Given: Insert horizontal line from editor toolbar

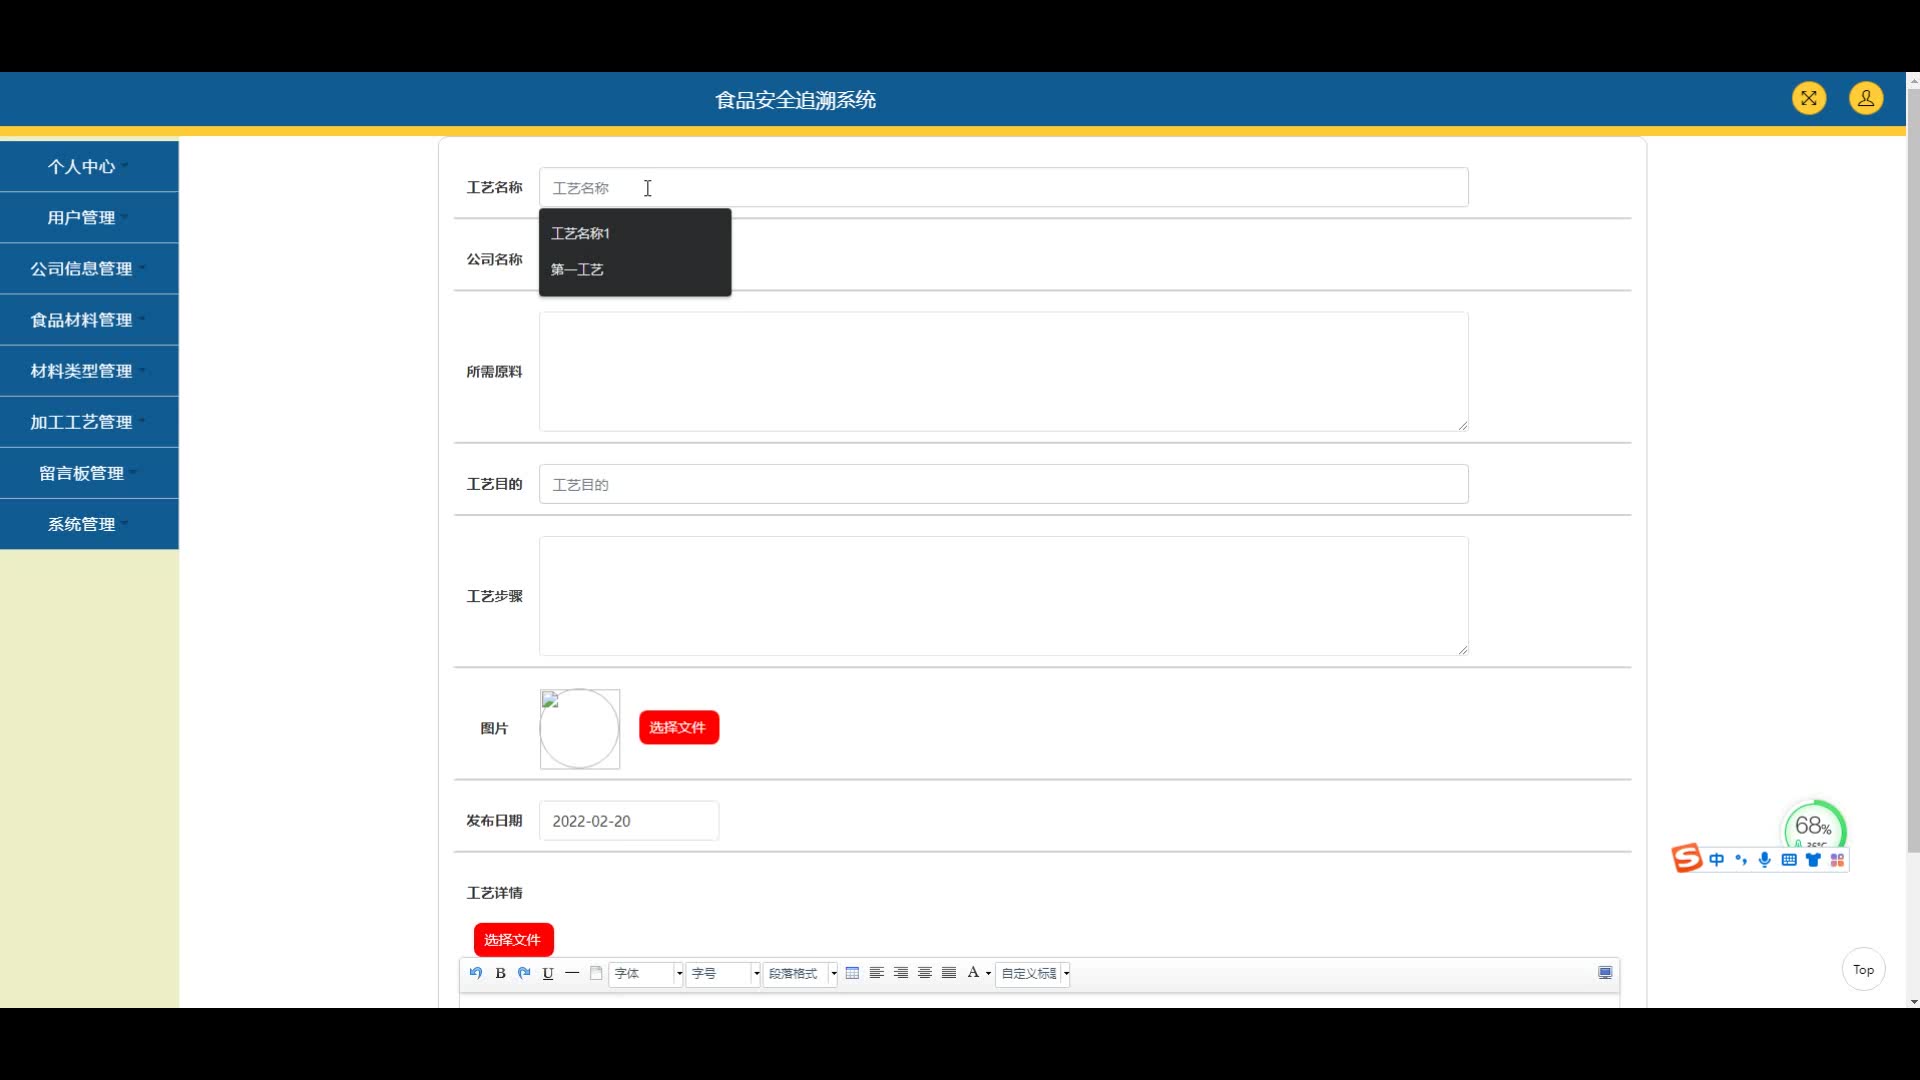Looking at the screenshot, I should coord(572,973).
